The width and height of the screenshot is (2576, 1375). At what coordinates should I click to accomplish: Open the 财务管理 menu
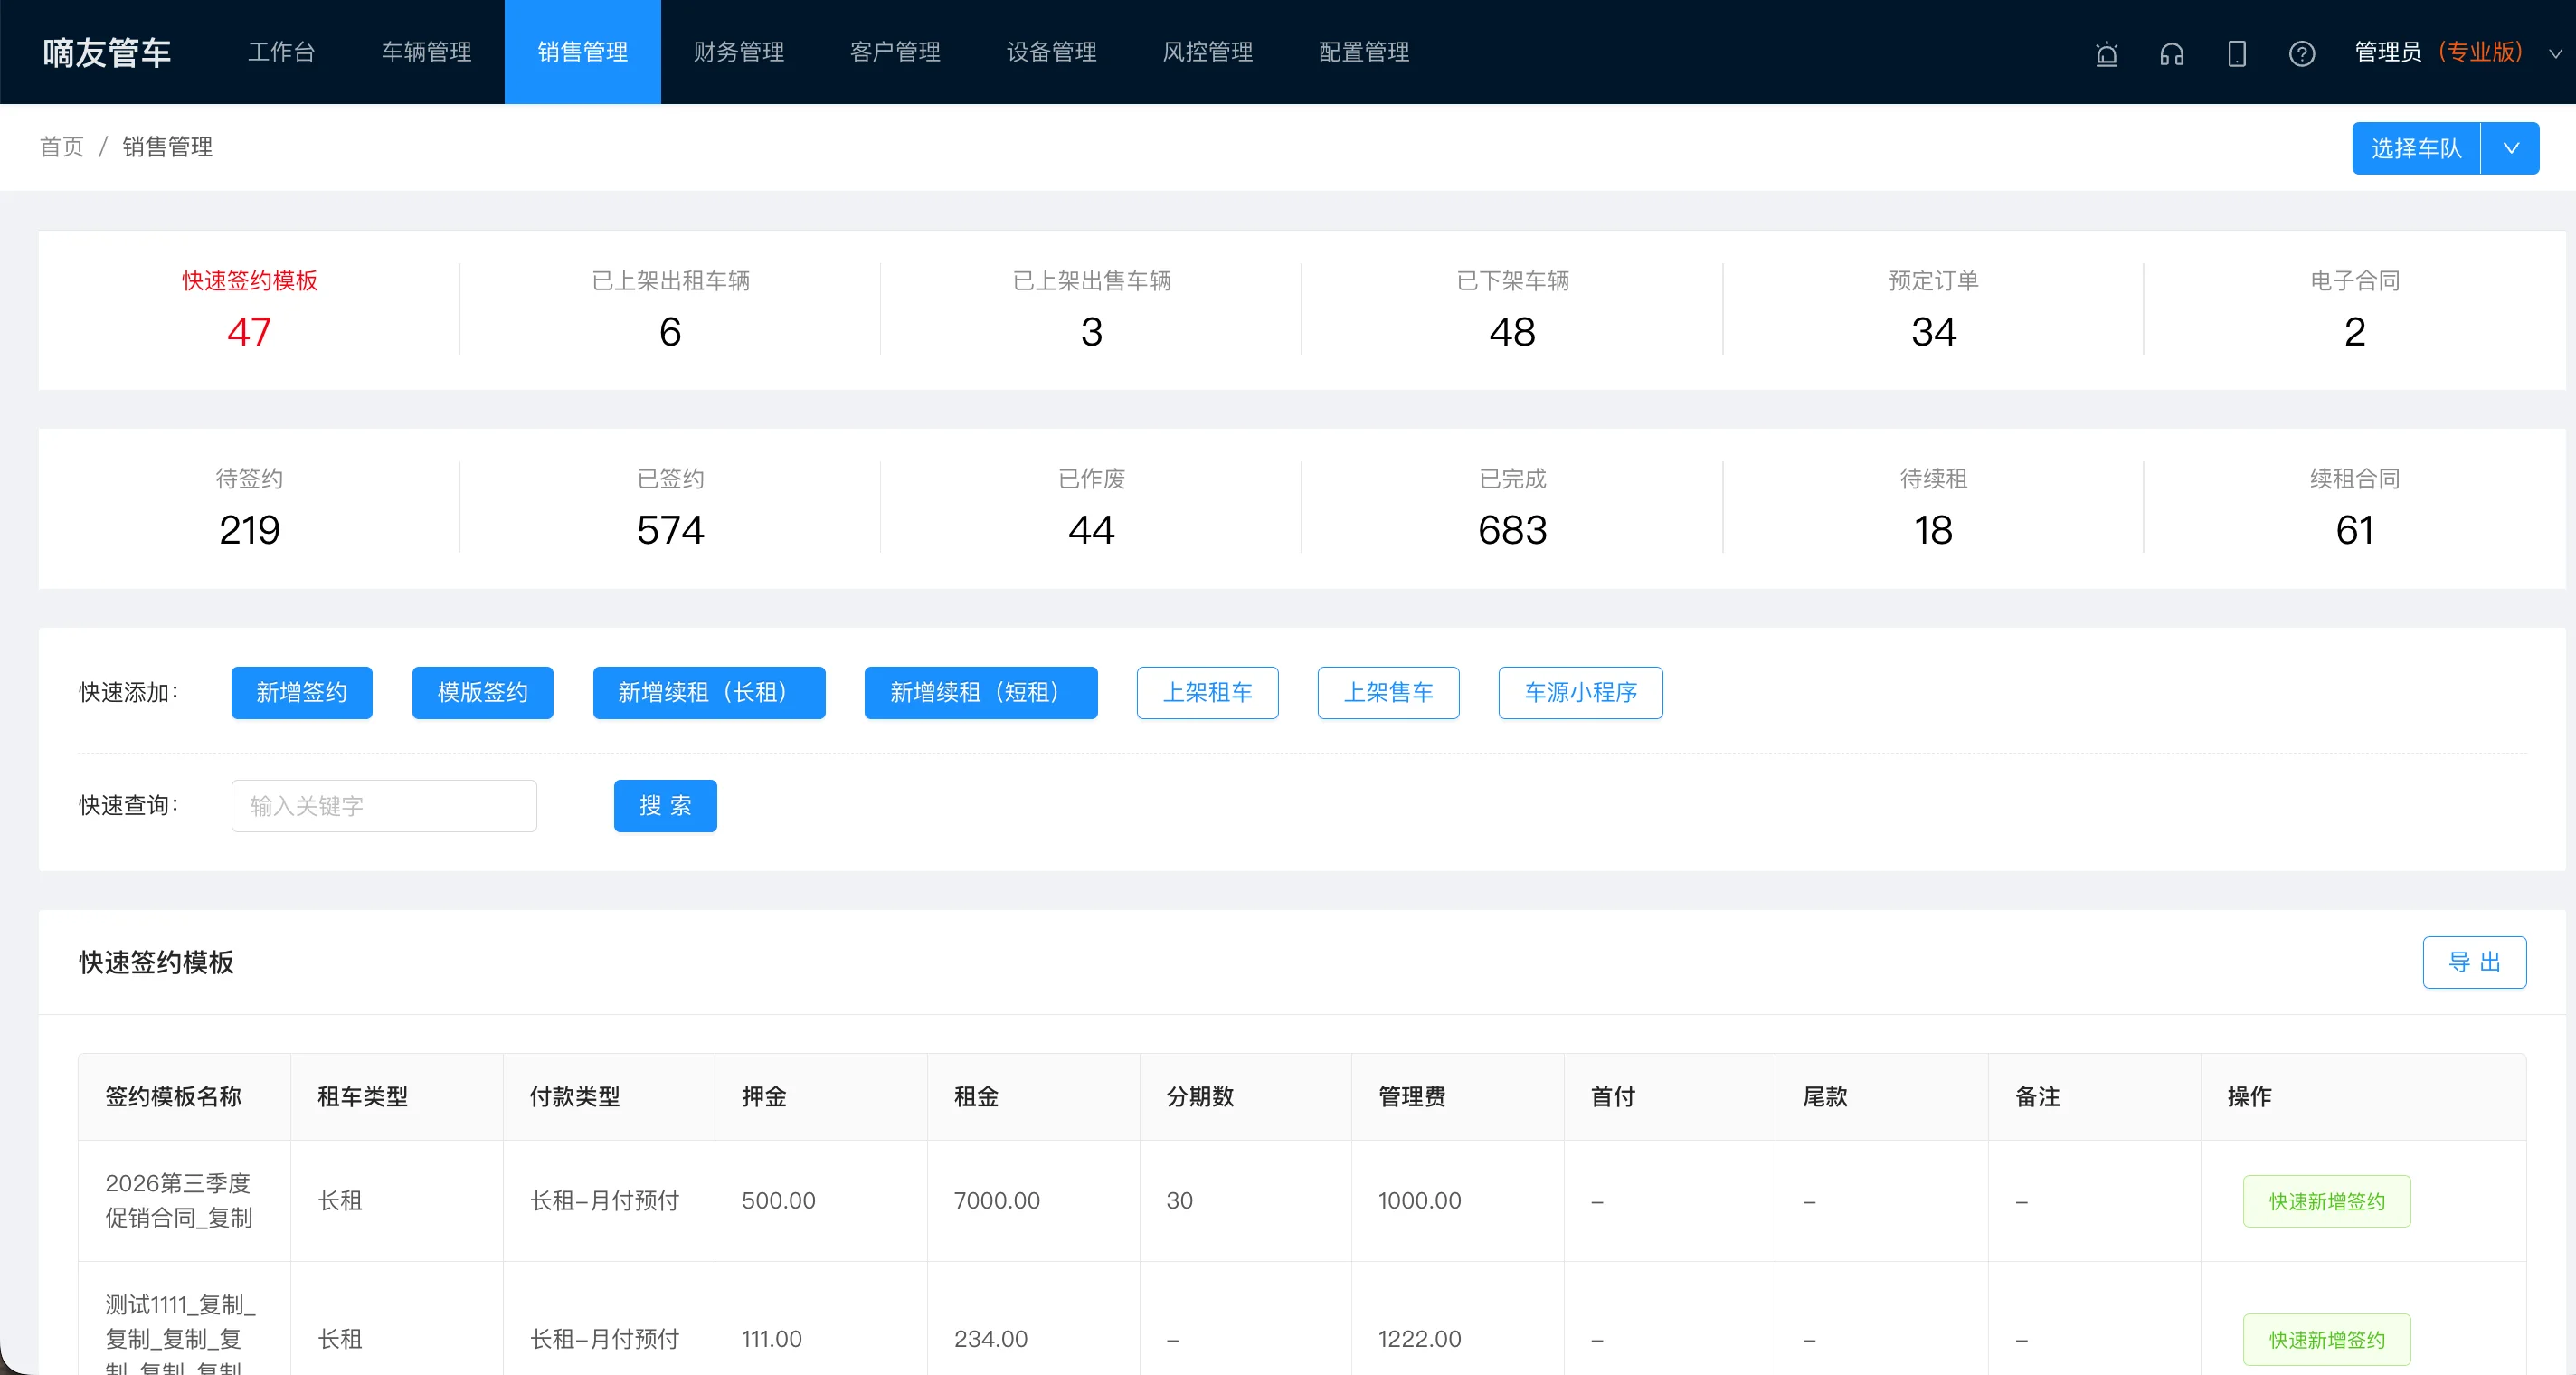[738, 52]
